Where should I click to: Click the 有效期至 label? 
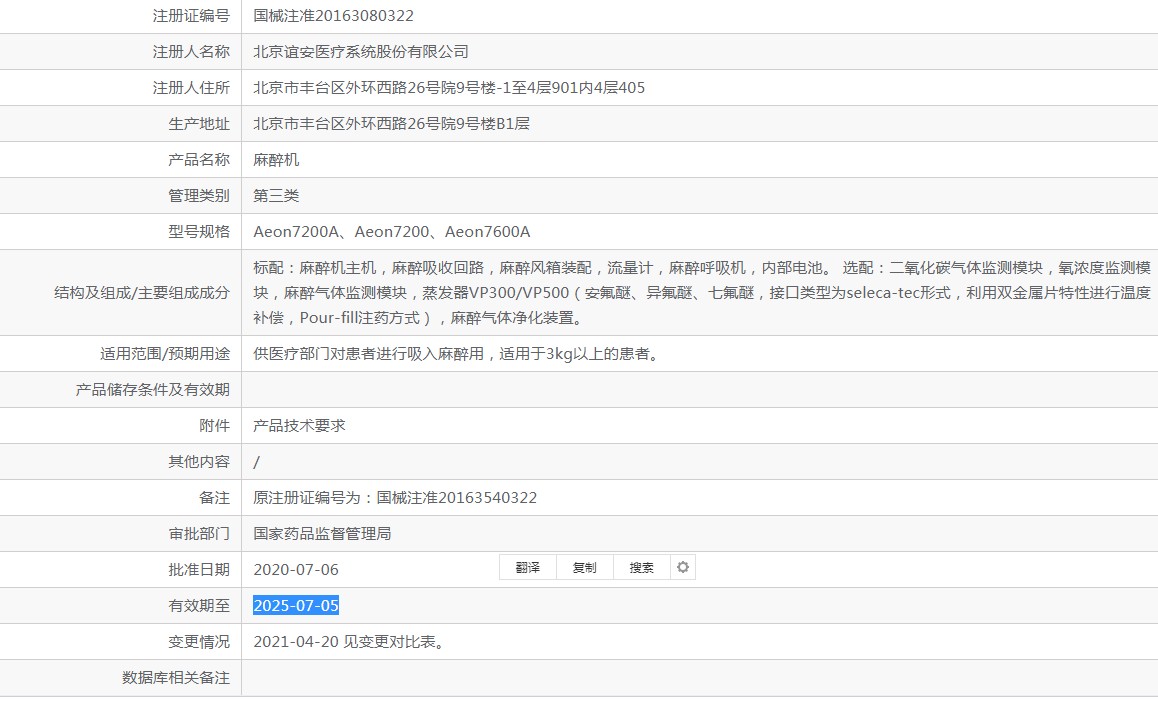point(199,606)
